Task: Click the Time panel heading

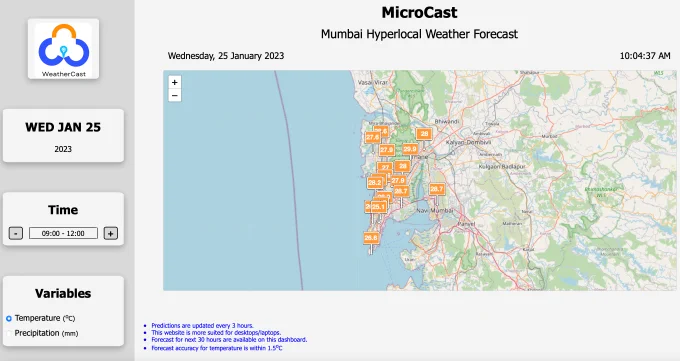Action: (x=63, y=210)
